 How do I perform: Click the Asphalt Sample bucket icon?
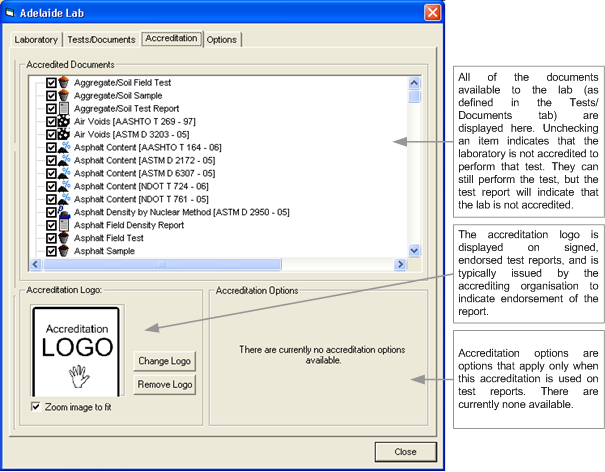click(64, 251)
